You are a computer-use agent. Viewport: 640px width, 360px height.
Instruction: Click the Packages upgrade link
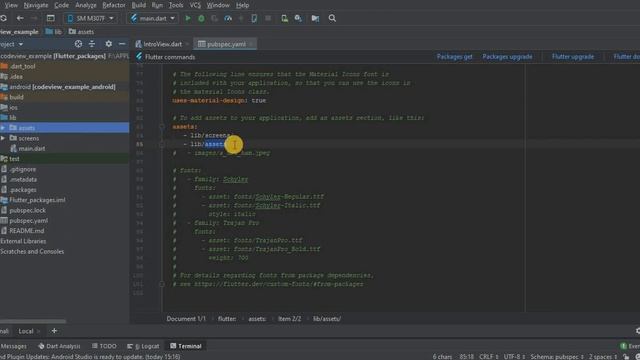507,57
